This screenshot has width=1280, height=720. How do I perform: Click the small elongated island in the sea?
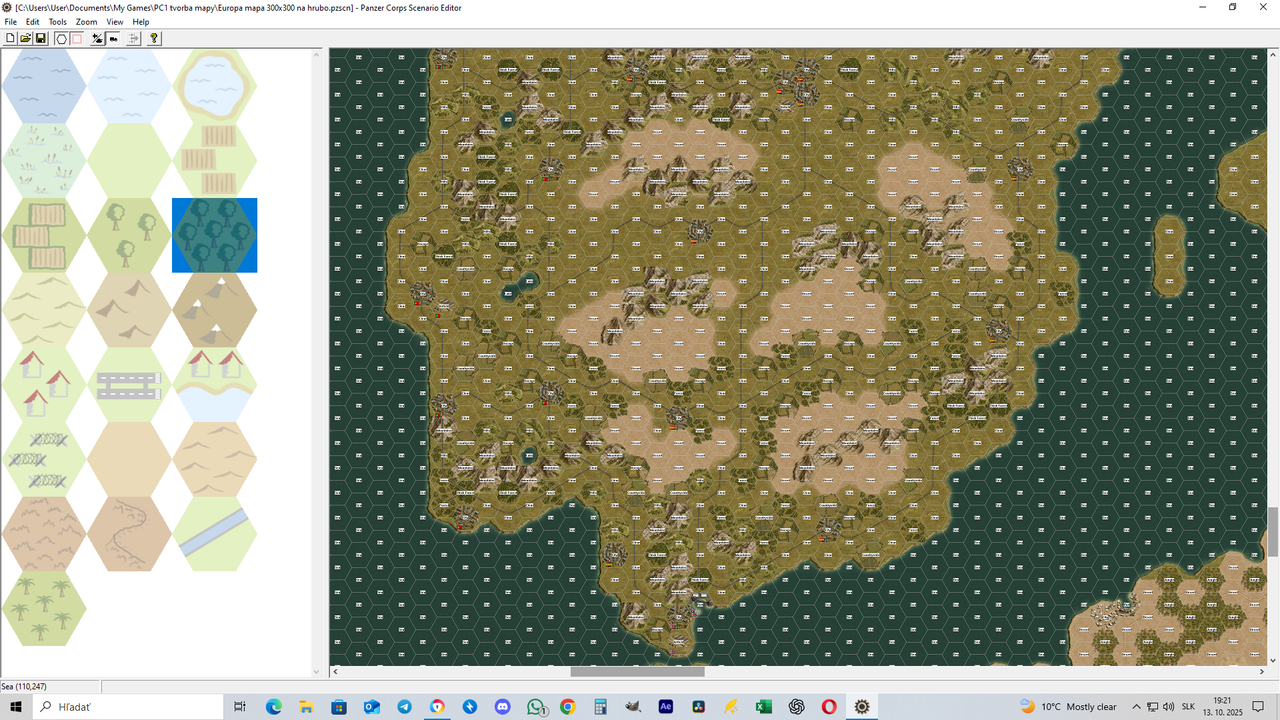tap(1168, 255)
